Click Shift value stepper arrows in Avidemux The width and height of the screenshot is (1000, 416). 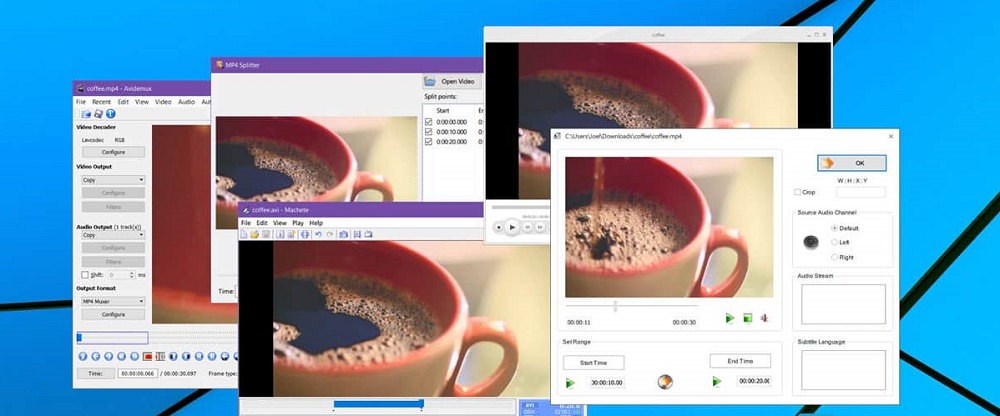[x=131, y=275]
